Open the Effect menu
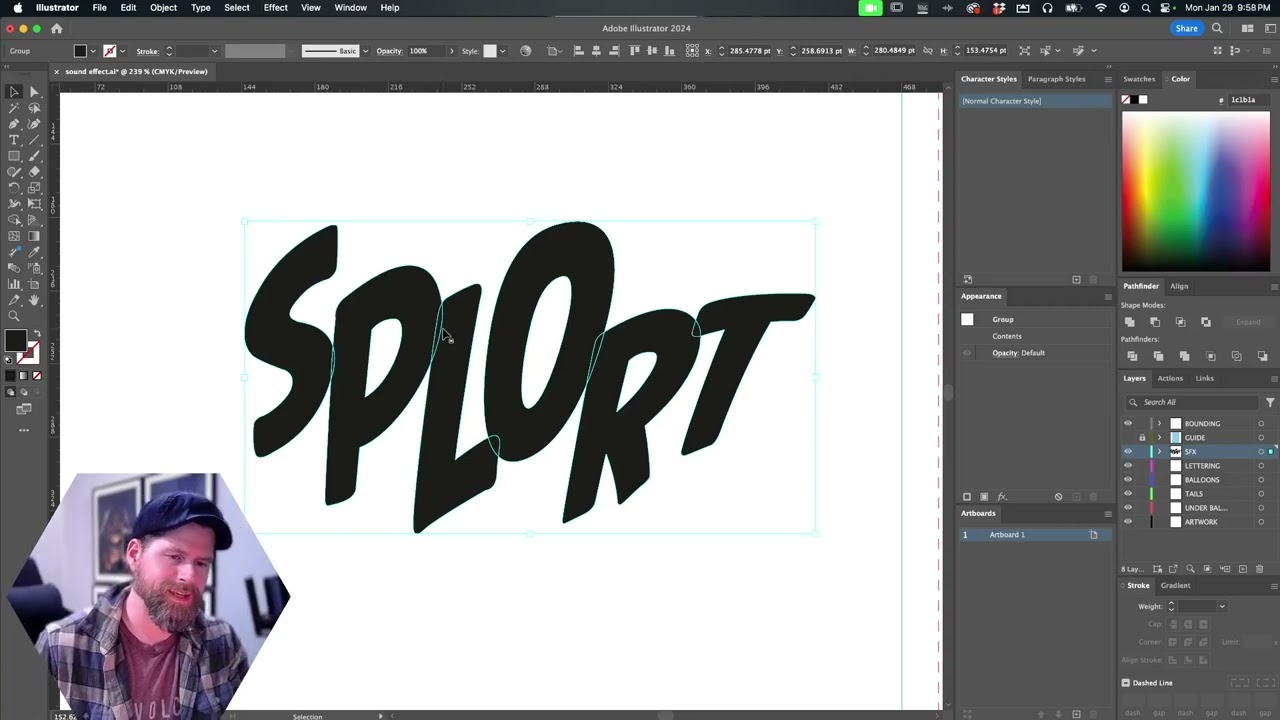Viewport: 1280px width, 720px height. [x=275, y=8]
